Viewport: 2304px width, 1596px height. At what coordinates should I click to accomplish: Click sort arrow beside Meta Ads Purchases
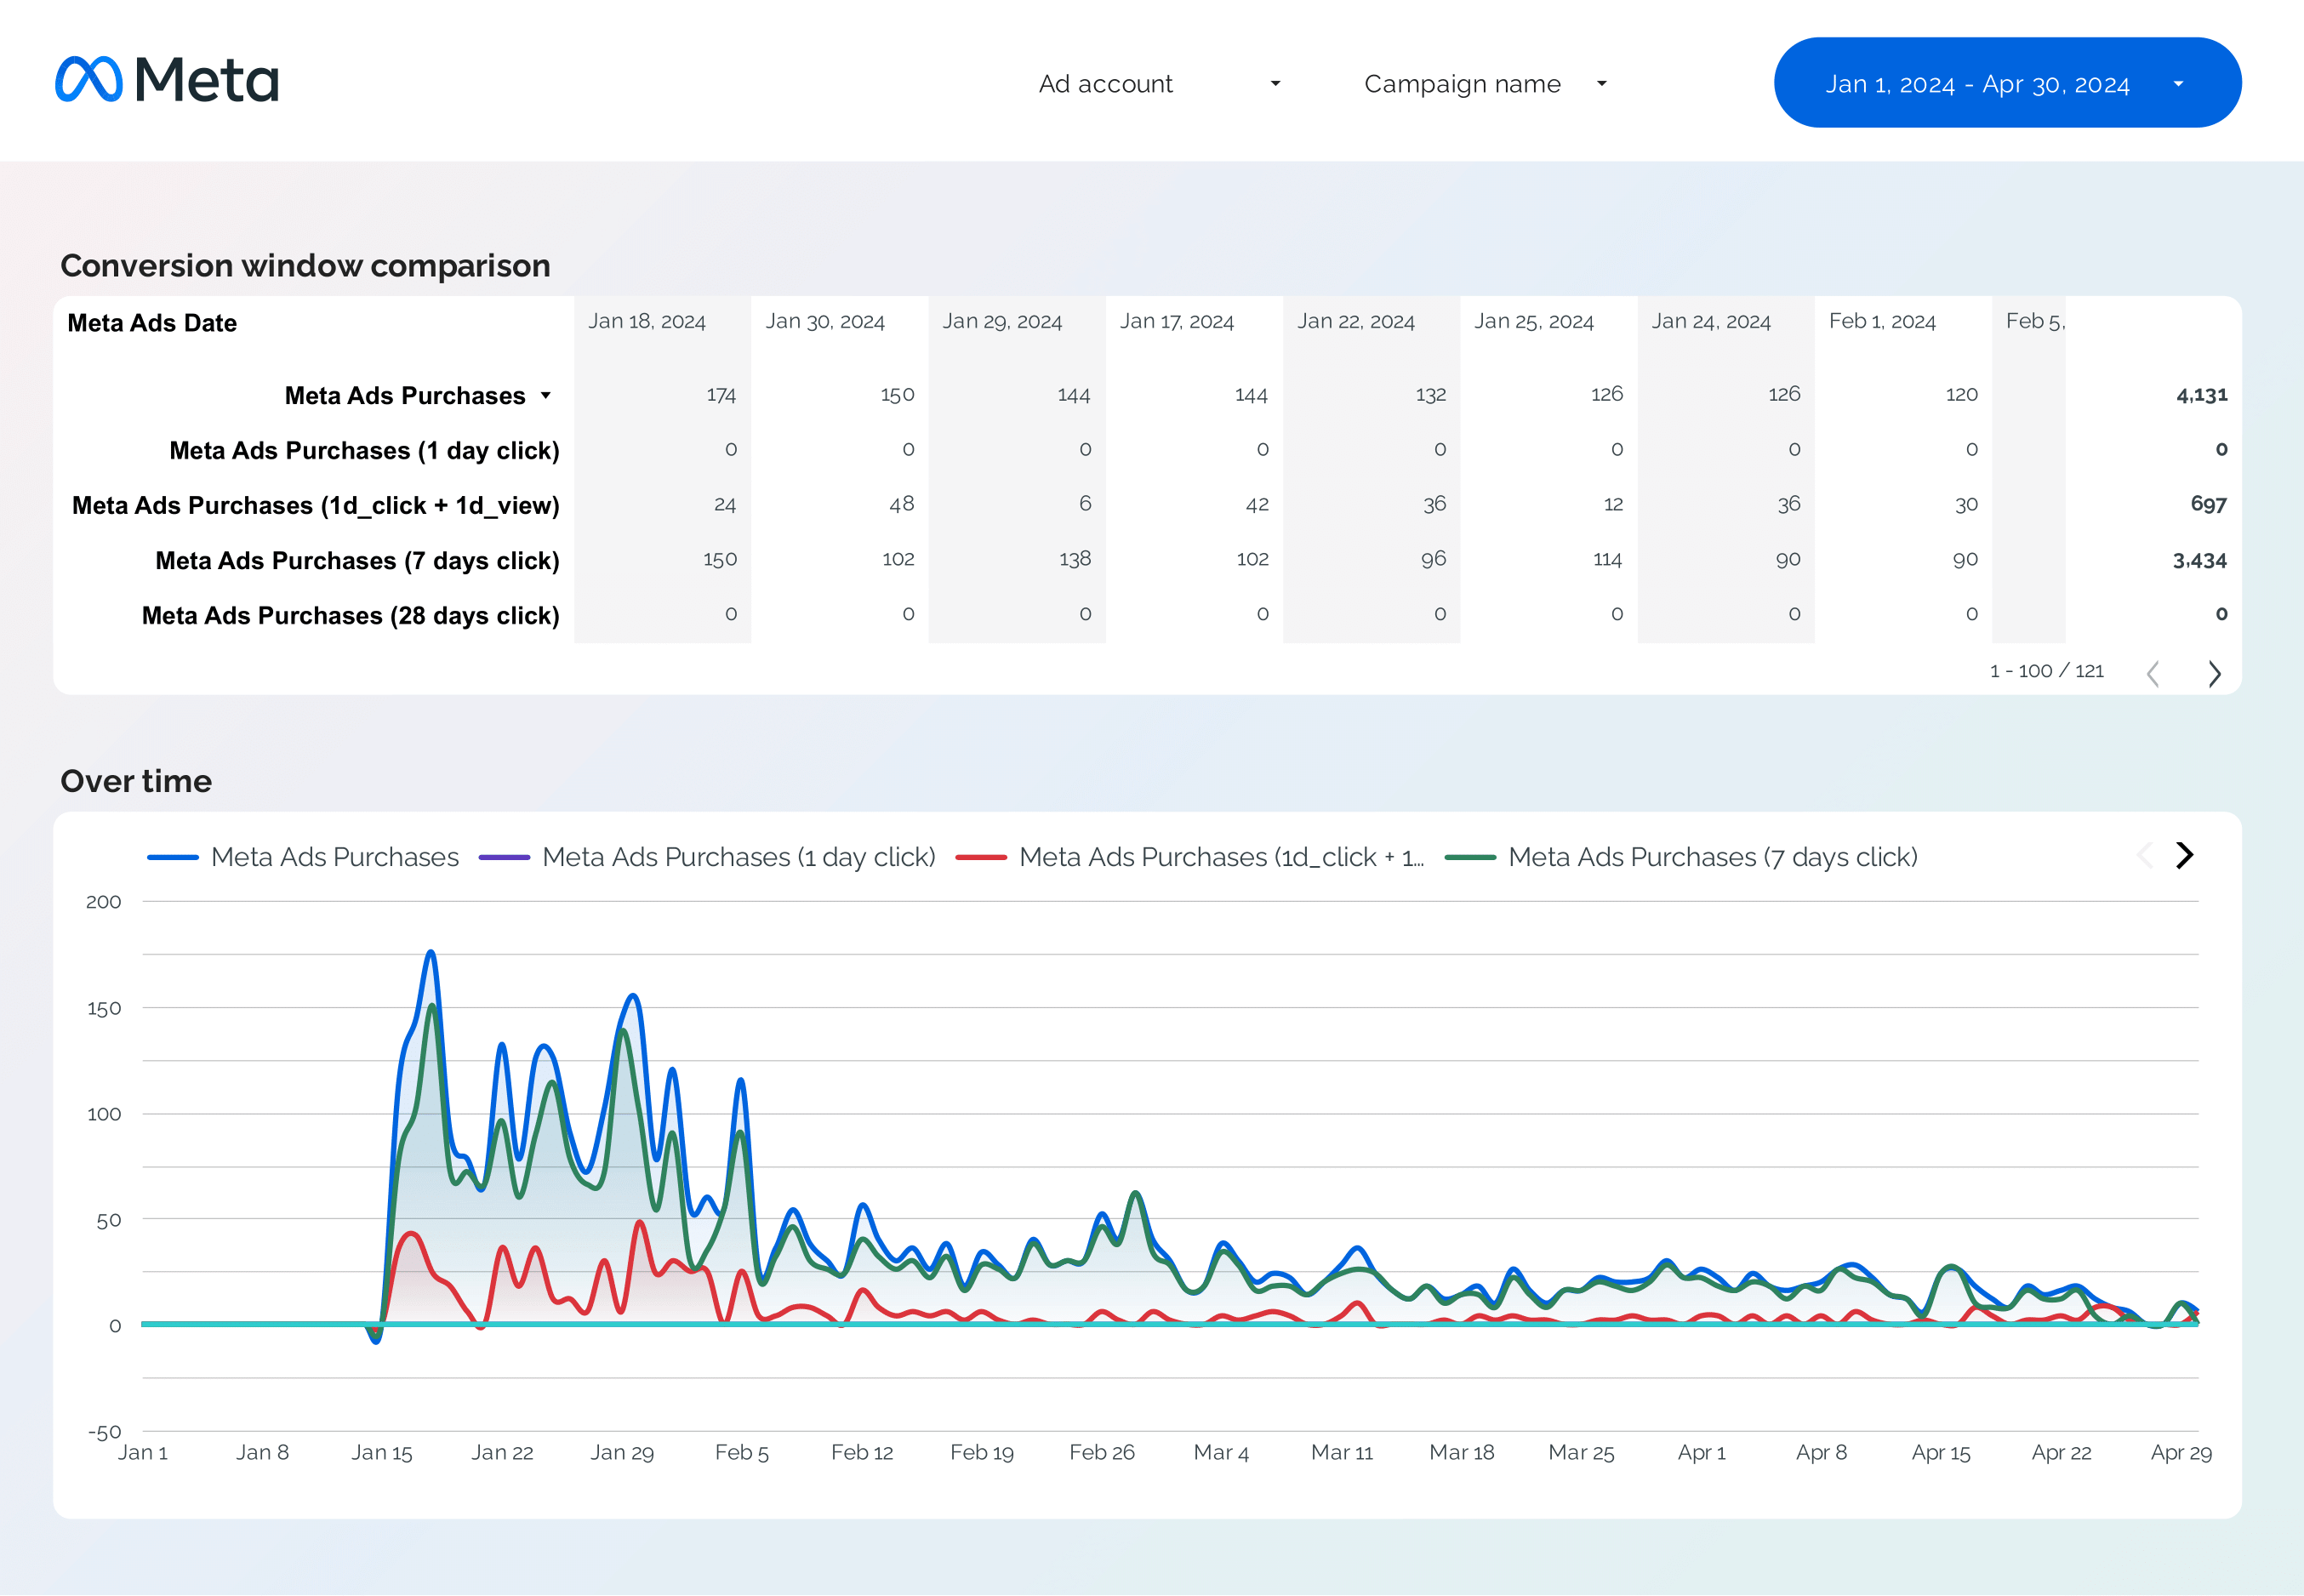pyautogui.click(x=546, y=396)
